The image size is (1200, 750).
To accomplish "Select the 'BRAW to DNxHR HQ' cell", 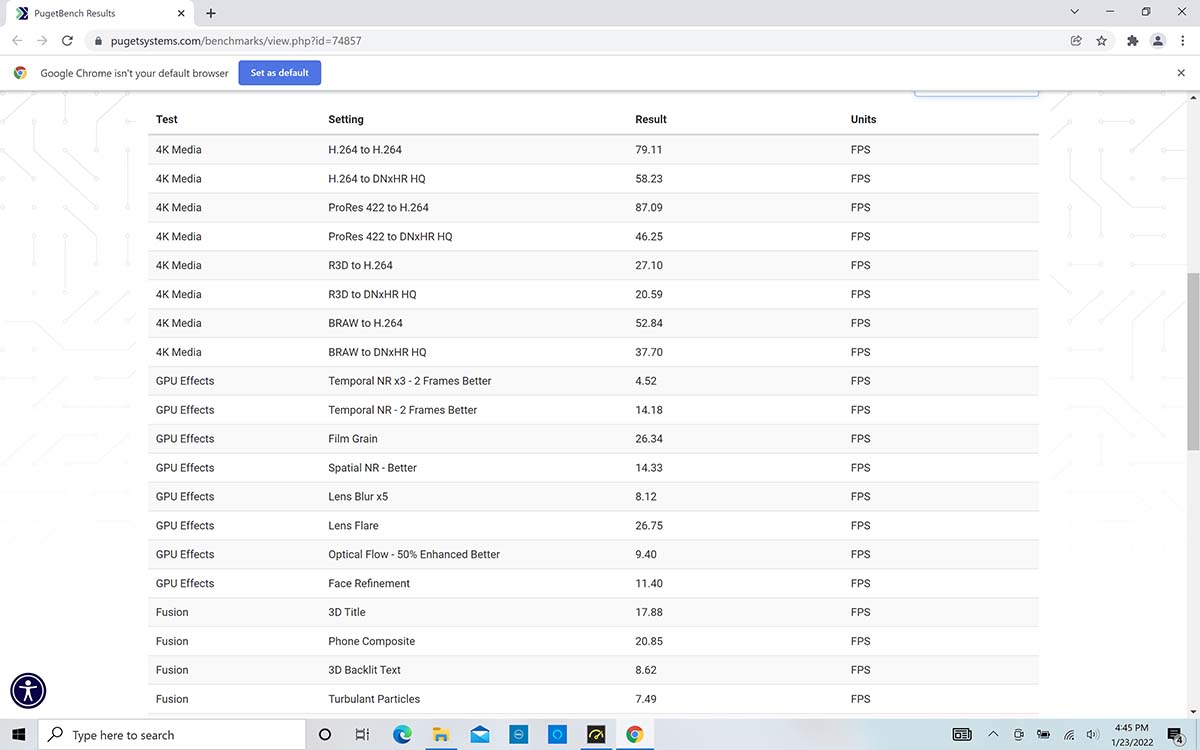I will [377, 353].
